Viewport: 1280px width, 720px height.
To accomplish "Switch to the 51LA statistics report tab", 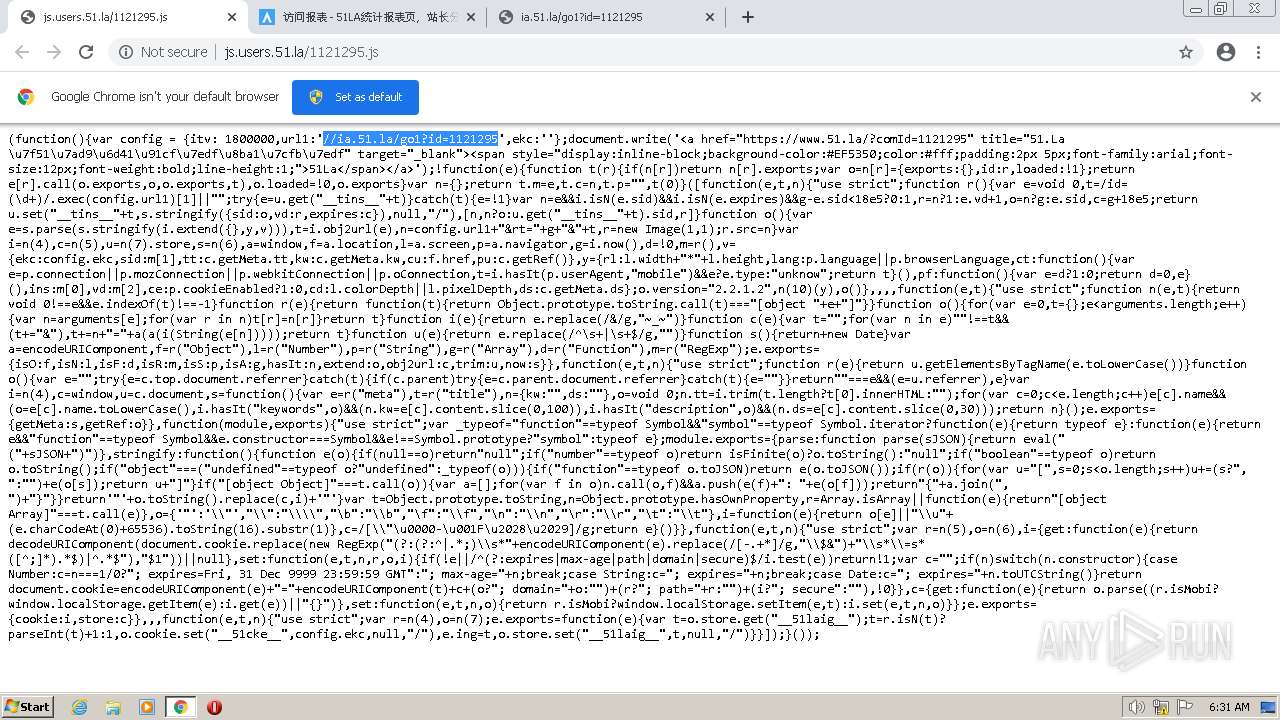I will click(366, 17).
